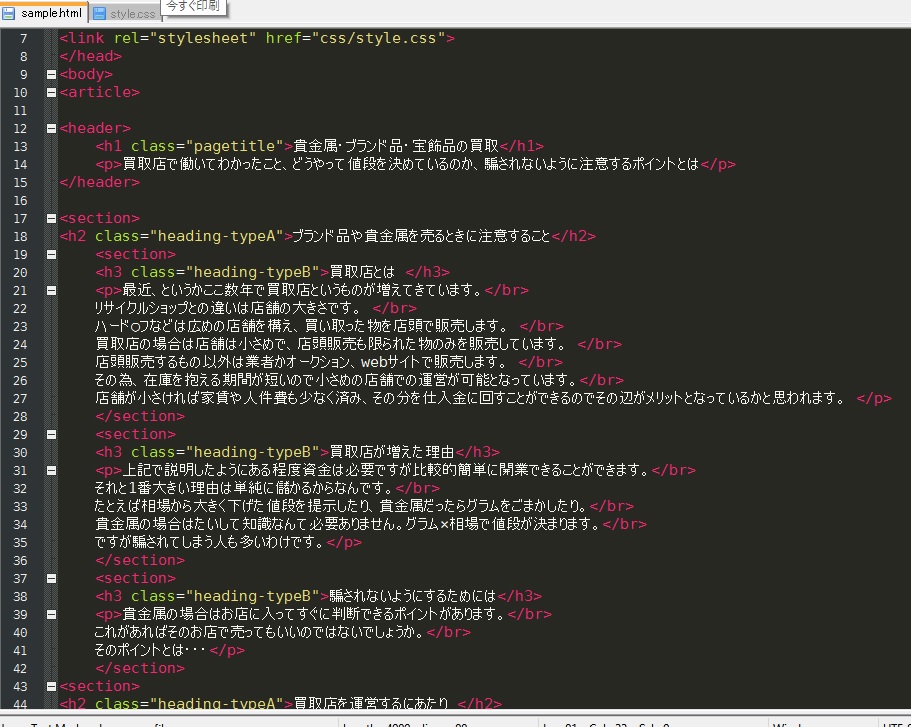This screenshot has height=727, width=911.
Task: Click the save icon on sample.html tab
Action: pos(8,13)
